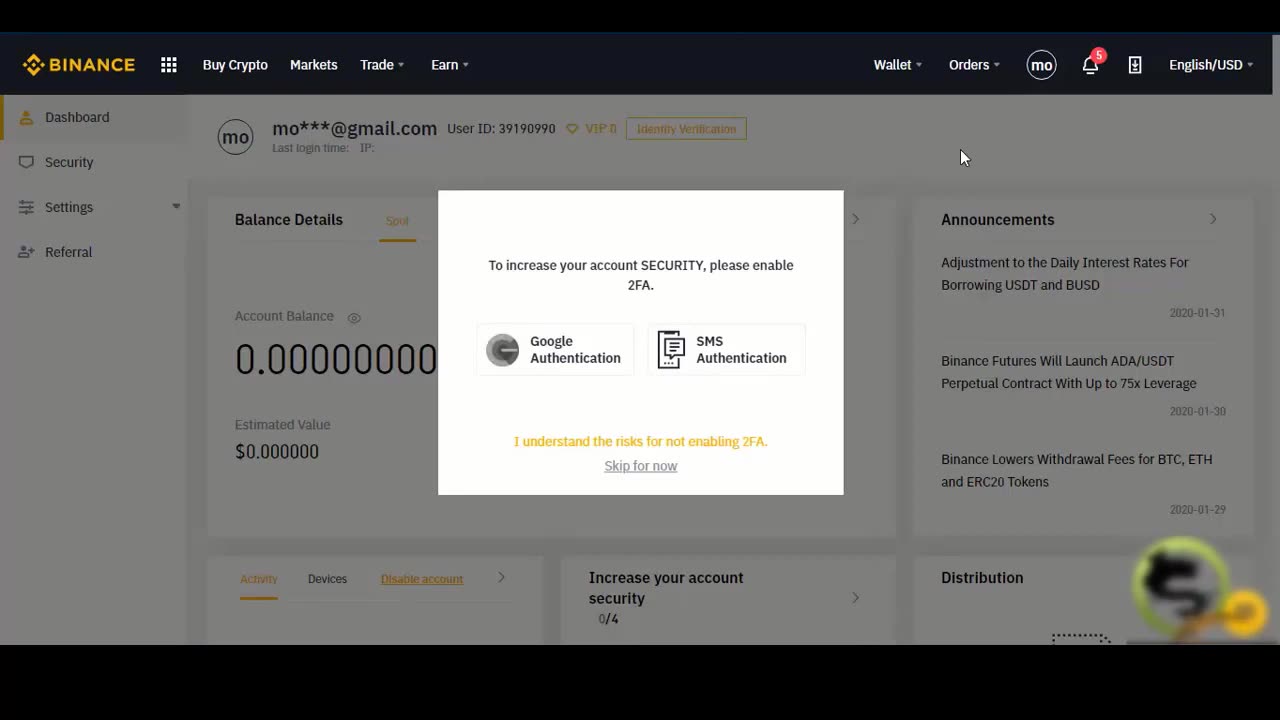Click the large 'mo' account avatar
Image resolution: width=1280 pixels, height=720 pixels.
(x=236, y=137)
